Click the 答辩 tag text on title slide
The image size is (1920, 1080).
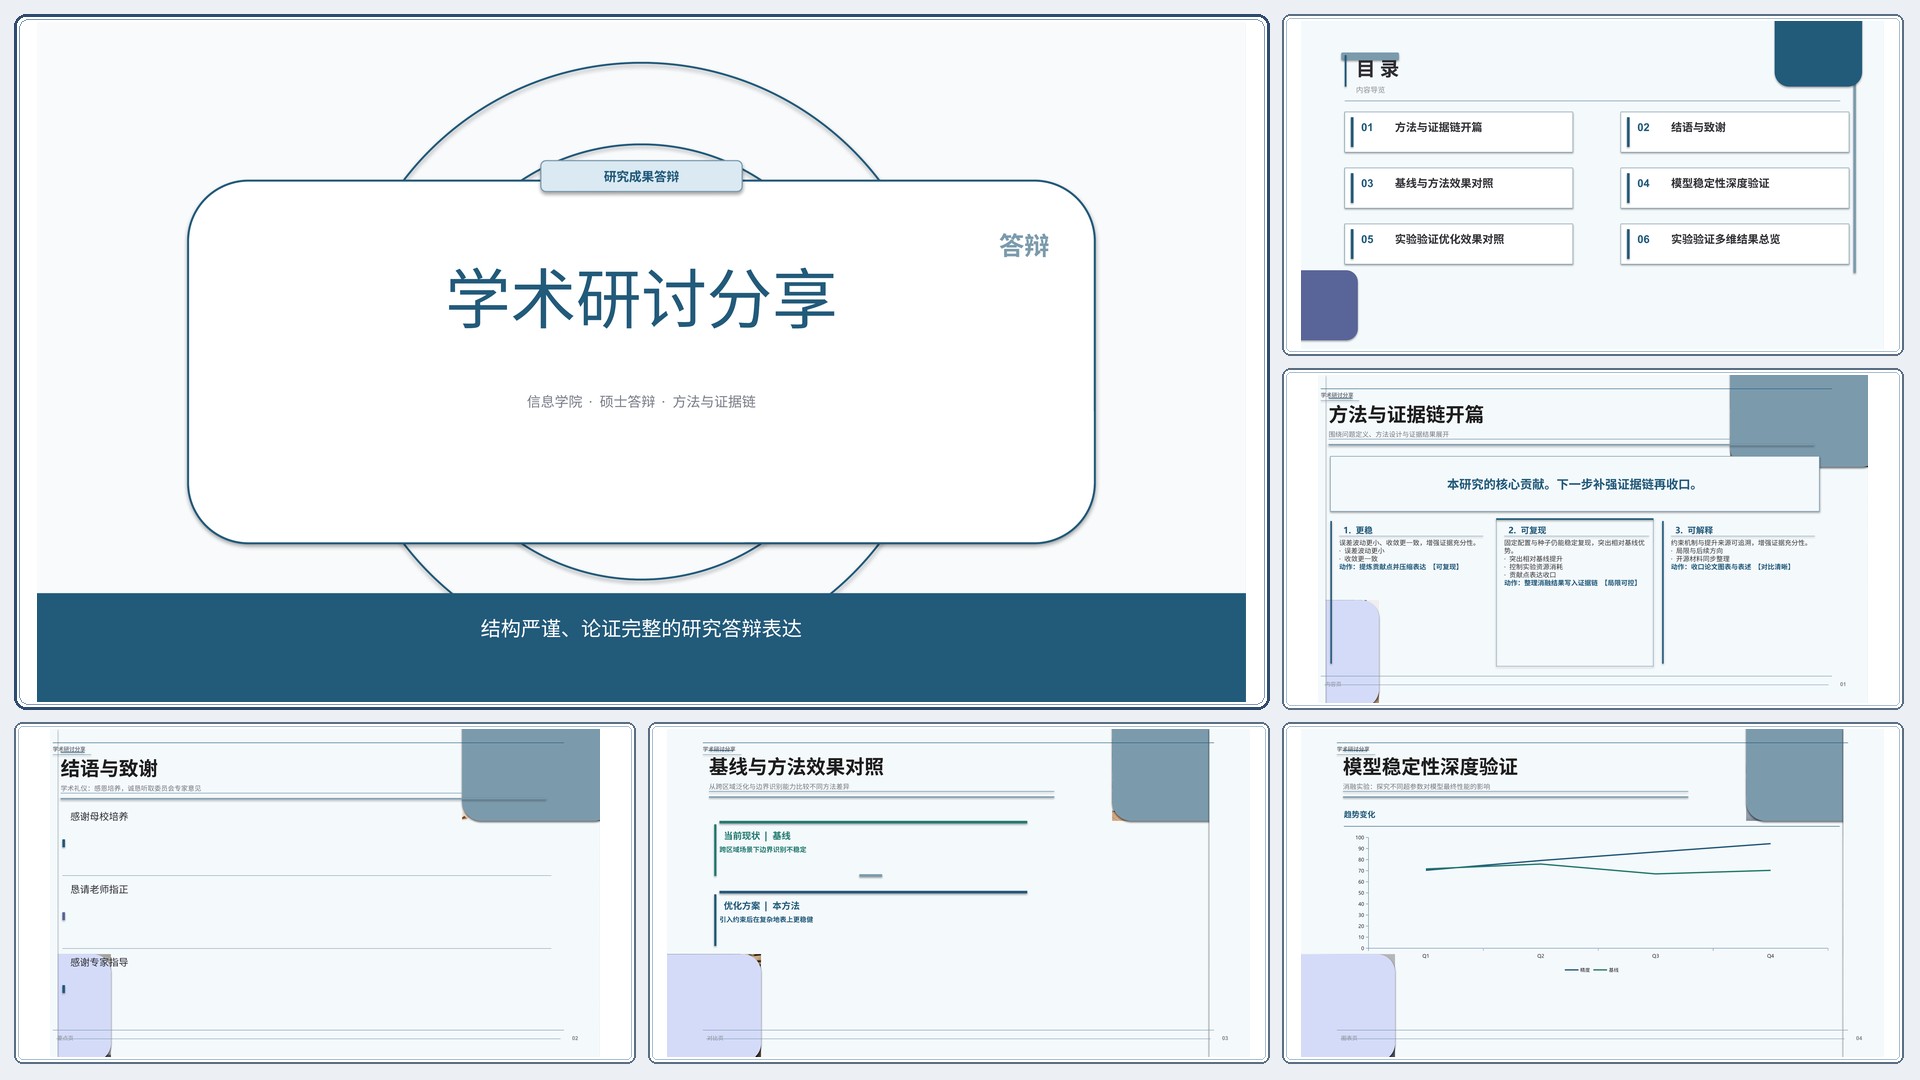pos(1024,245)
